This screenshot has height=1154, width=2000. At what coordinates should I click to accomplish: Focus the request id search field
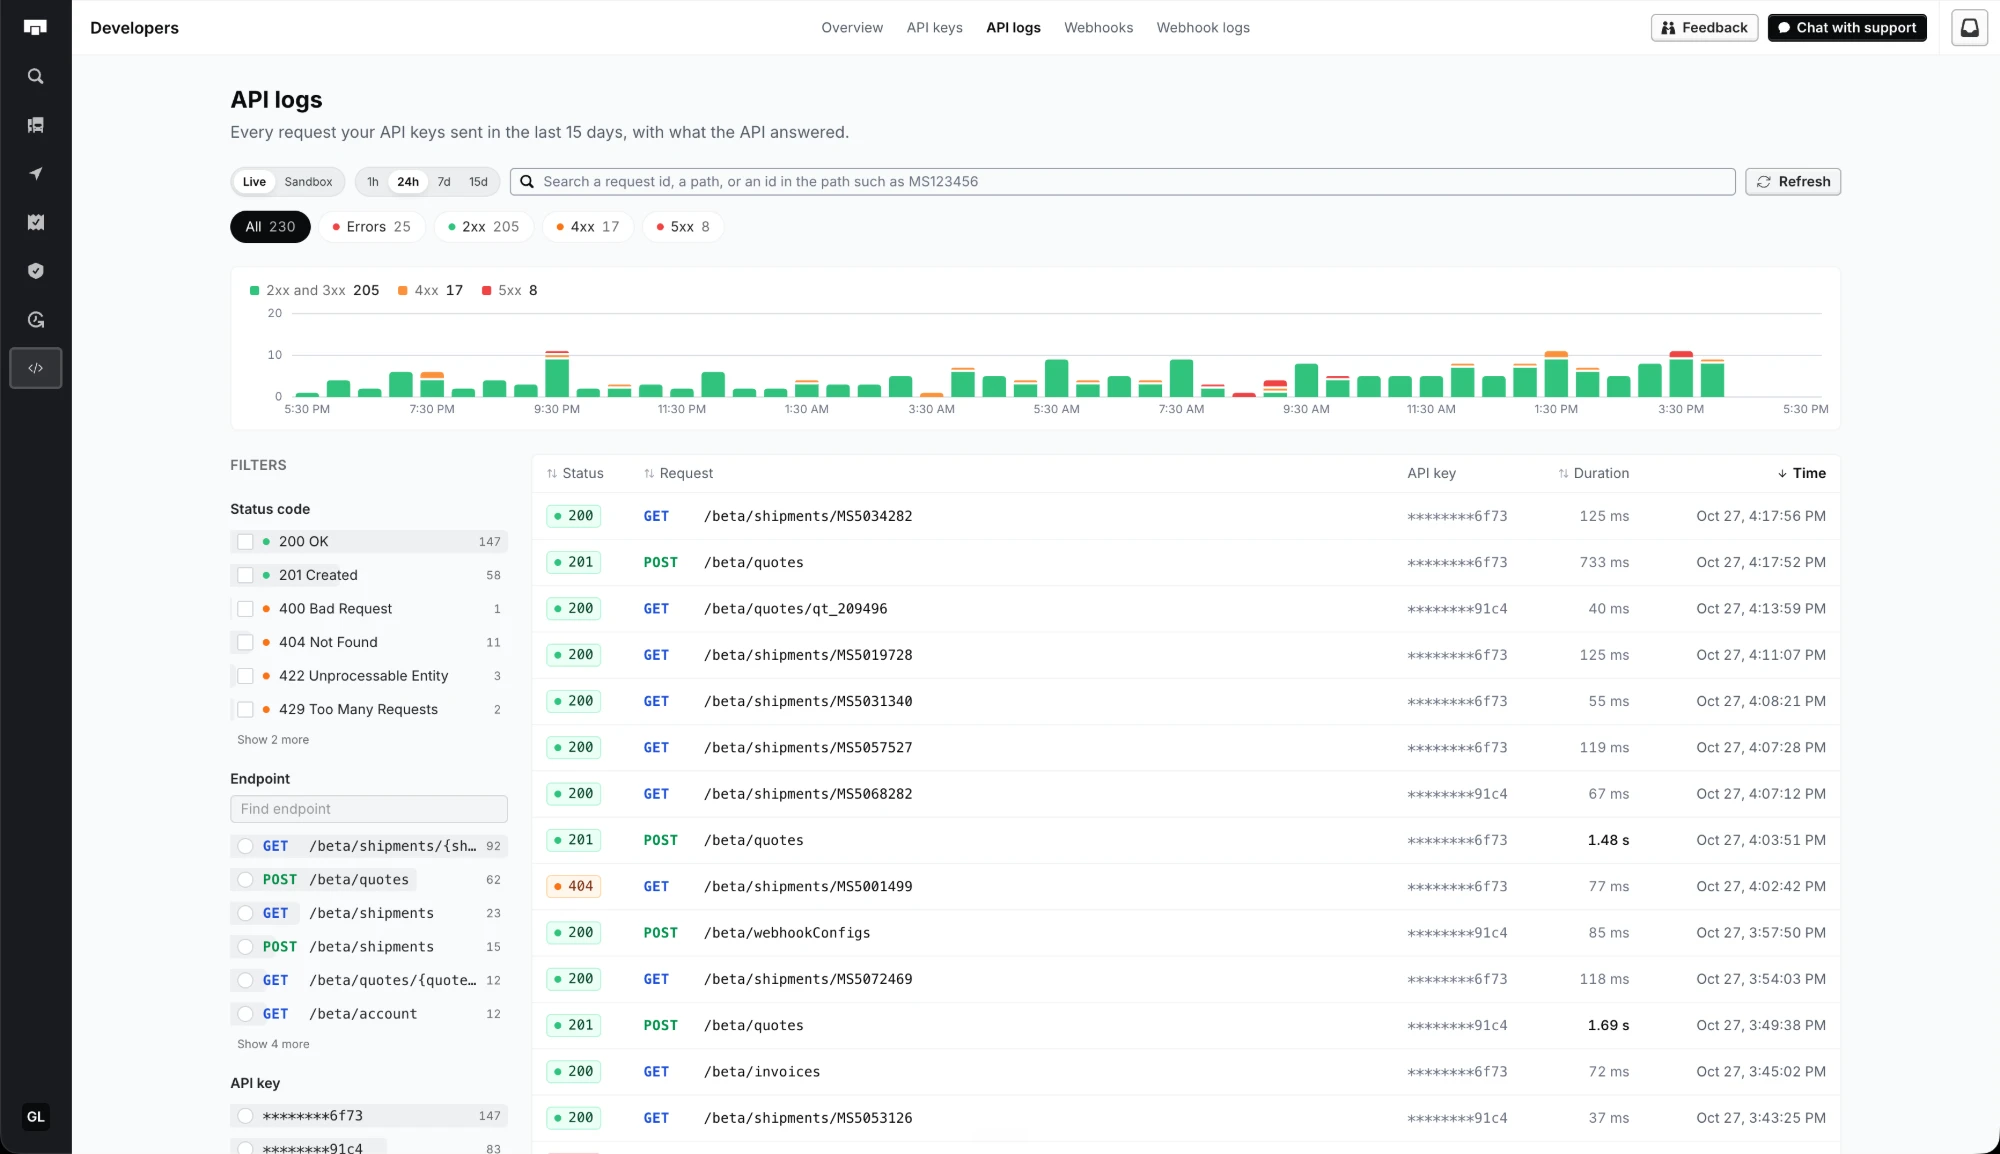coord(1122,182)
